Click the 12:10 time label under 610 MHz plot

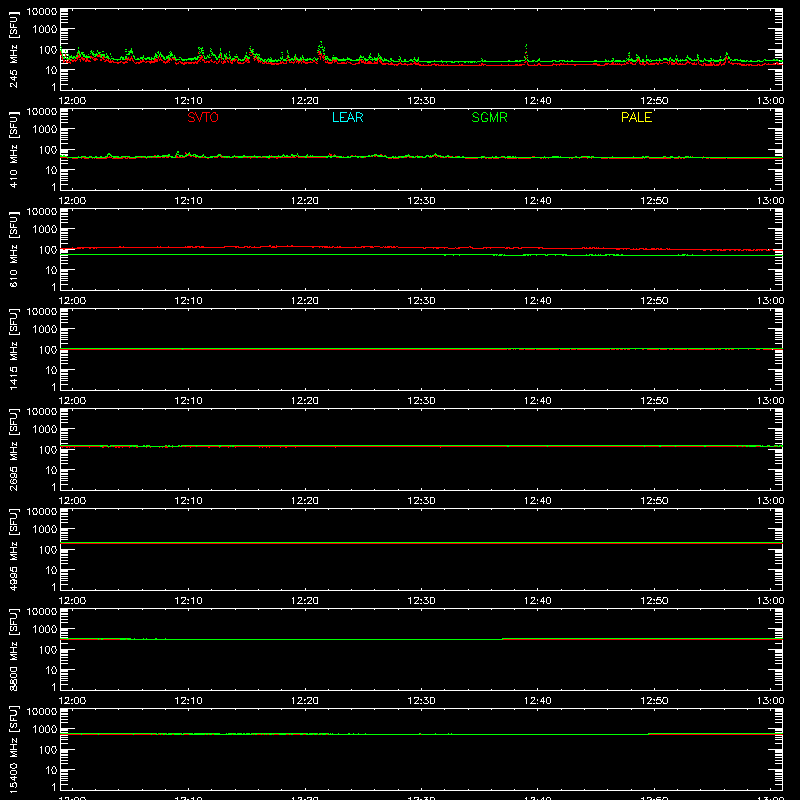pos(188,301)
